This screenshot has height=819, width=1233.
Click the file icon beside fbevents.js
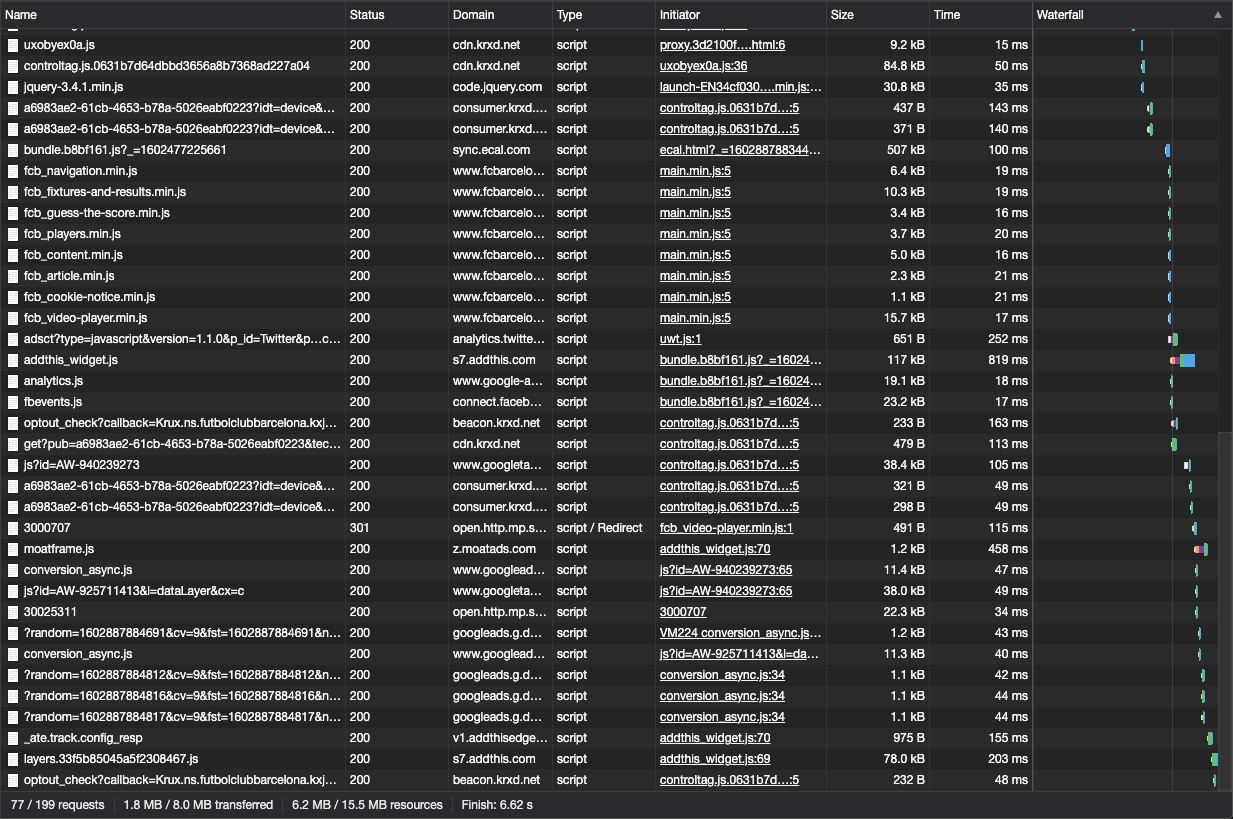point(13,402)
